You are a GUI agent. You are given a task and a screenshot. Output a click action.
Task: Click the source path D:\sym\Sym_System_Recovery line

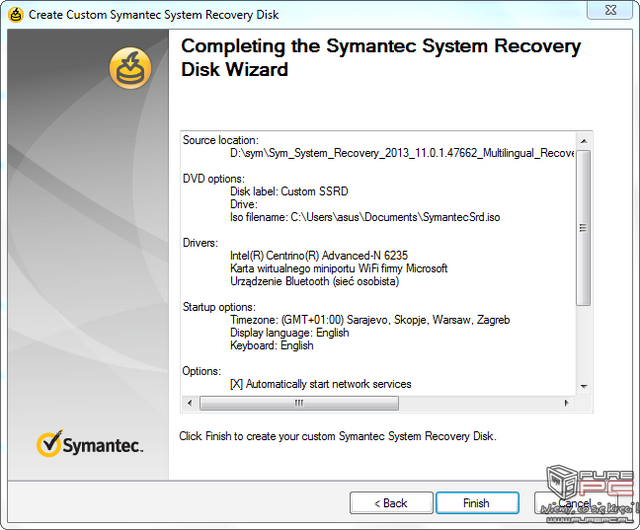(402, 153)
